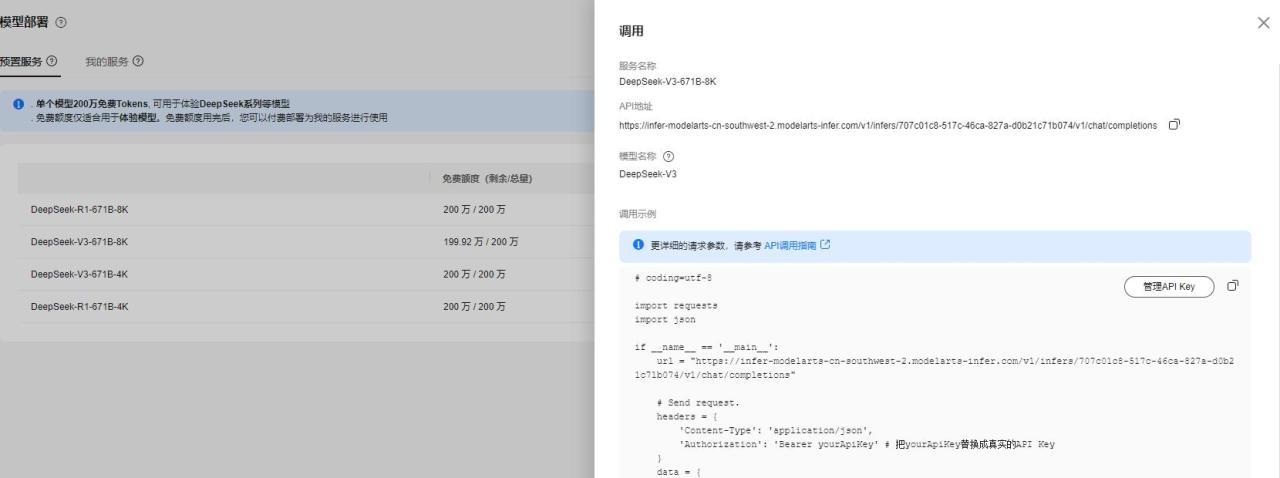Click quota value 199.92 万 / 200 万

pos(481,242)
